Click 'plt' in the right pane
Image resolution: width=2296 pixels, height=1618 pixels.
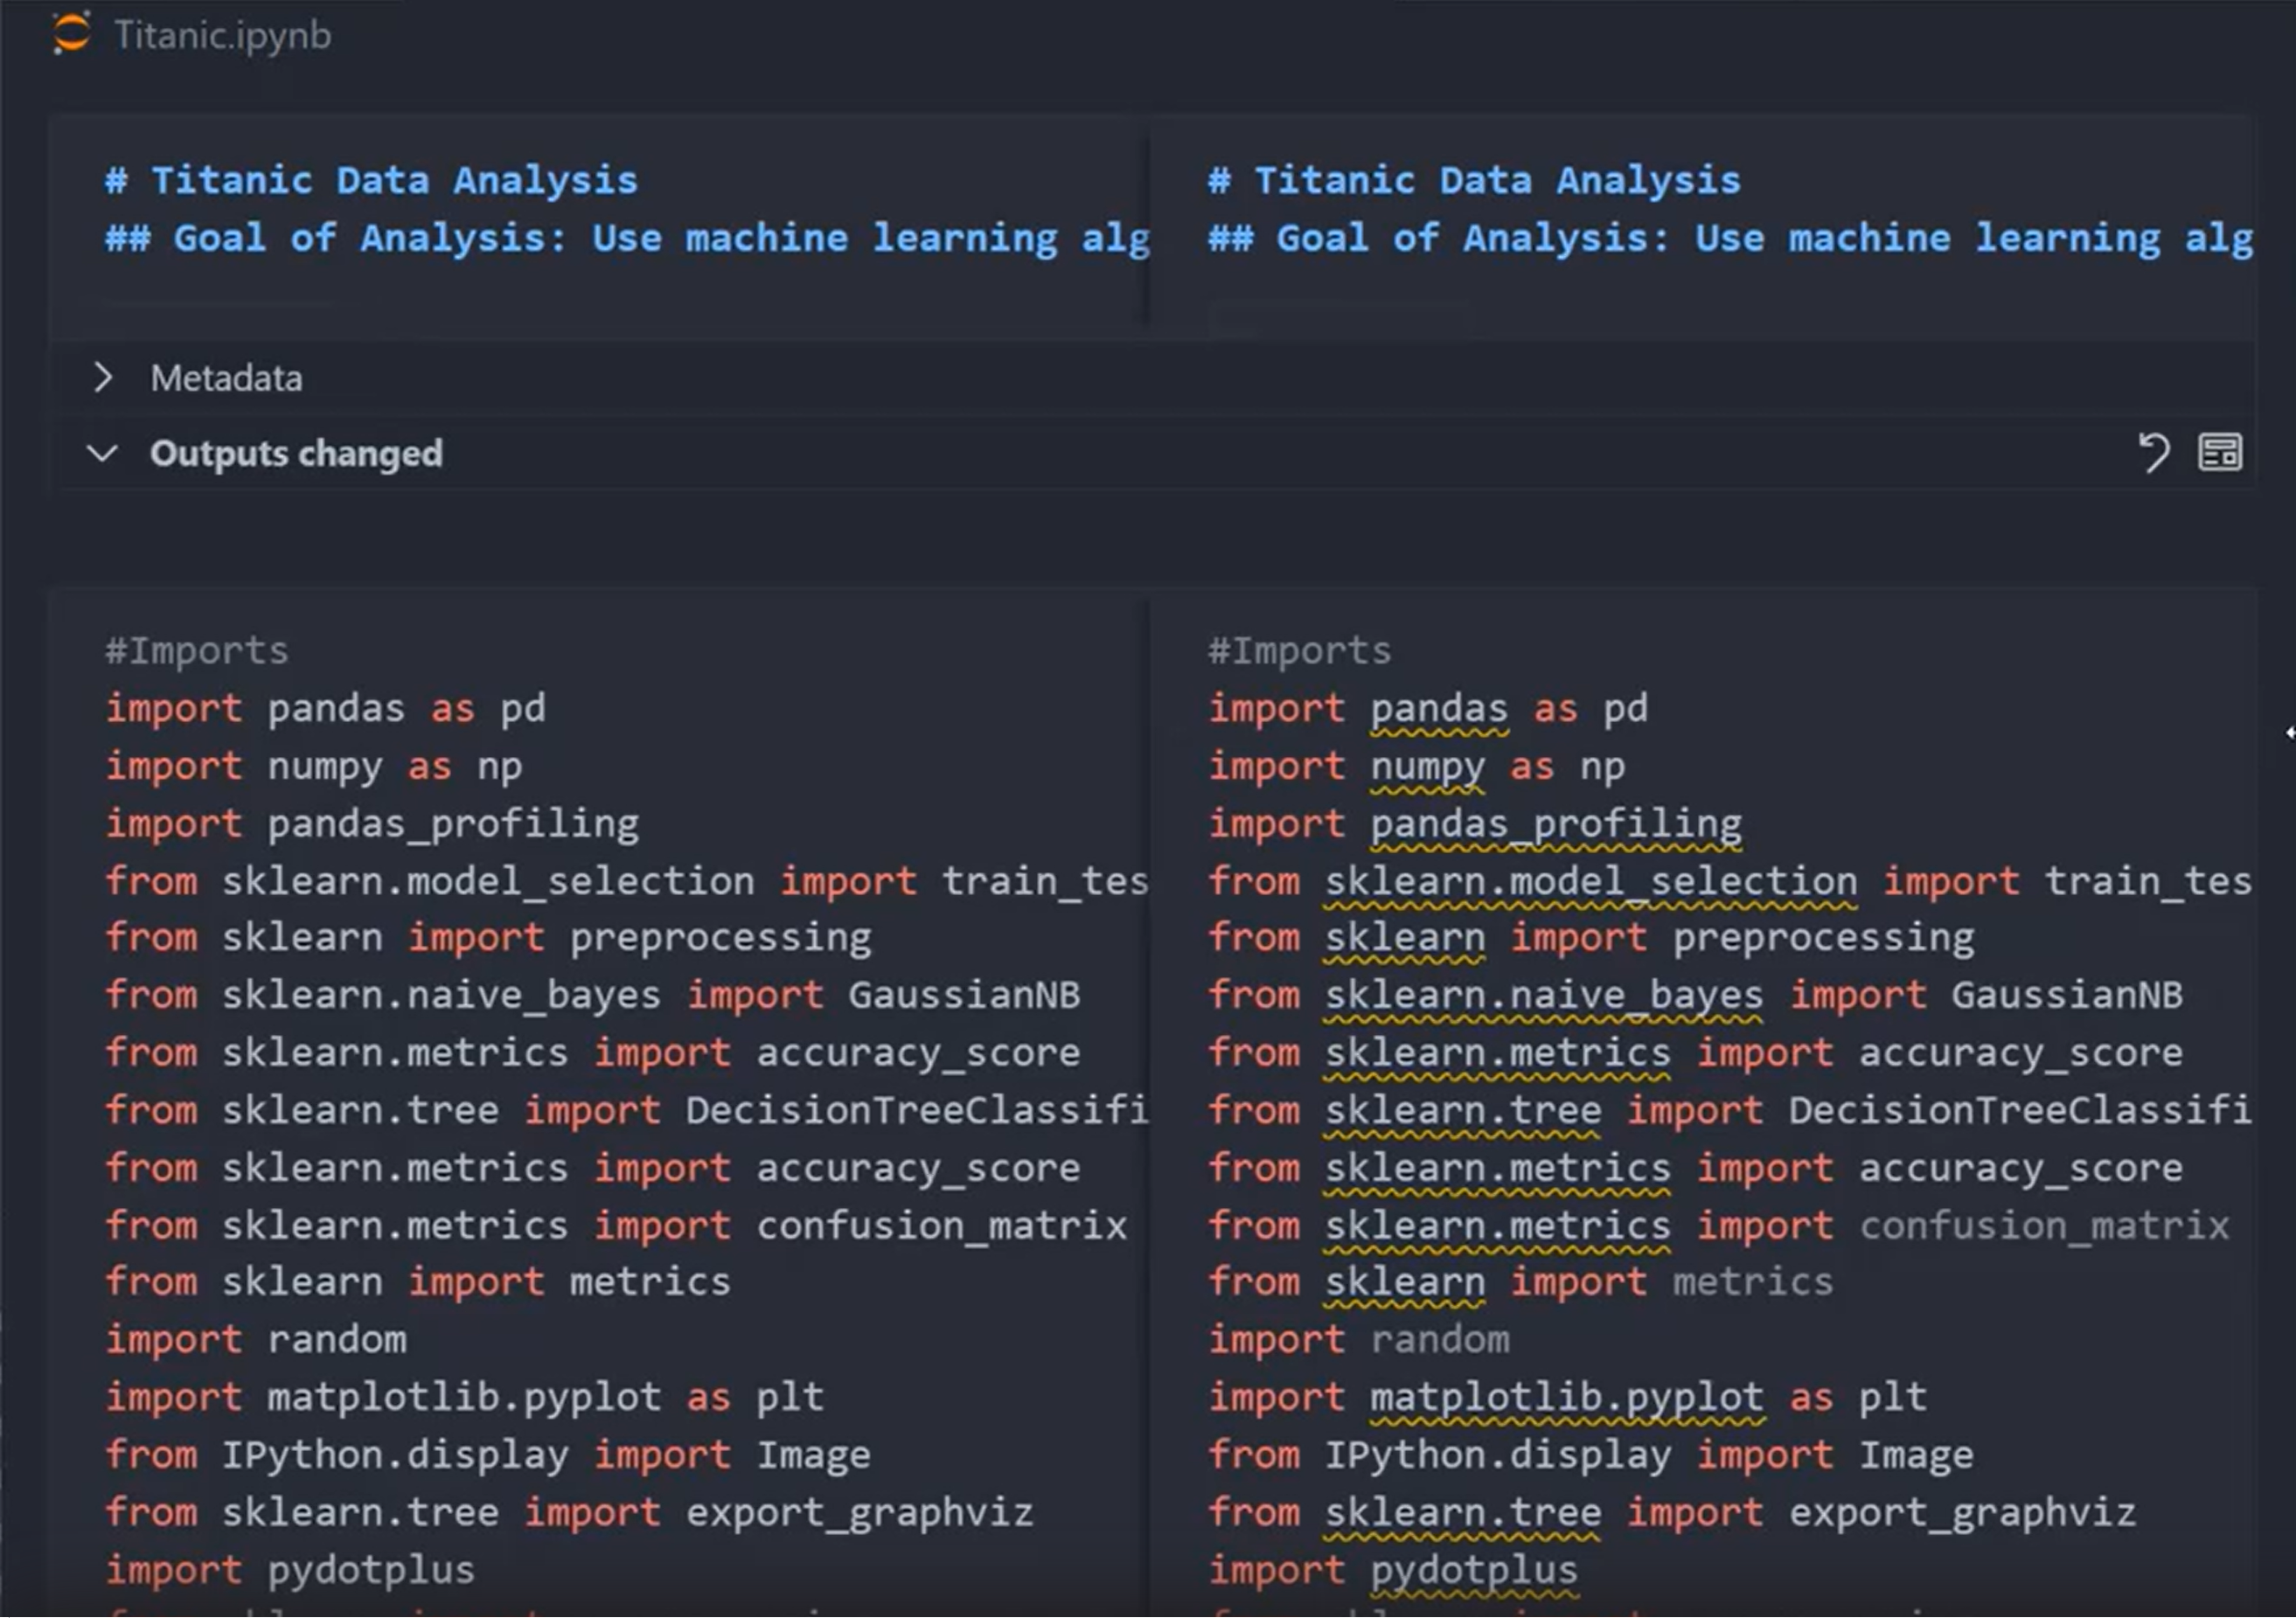[1893, 1399]
